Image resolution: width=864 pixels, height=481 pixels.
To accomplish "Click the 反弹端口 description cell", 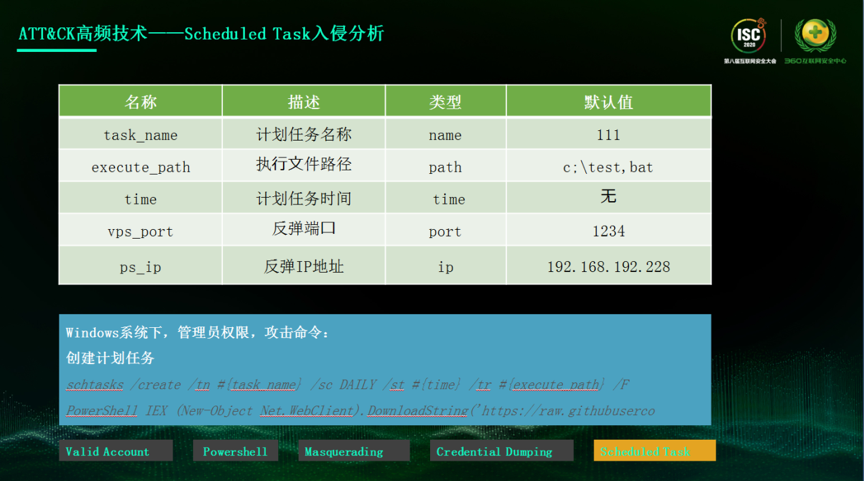I will 304,230.
